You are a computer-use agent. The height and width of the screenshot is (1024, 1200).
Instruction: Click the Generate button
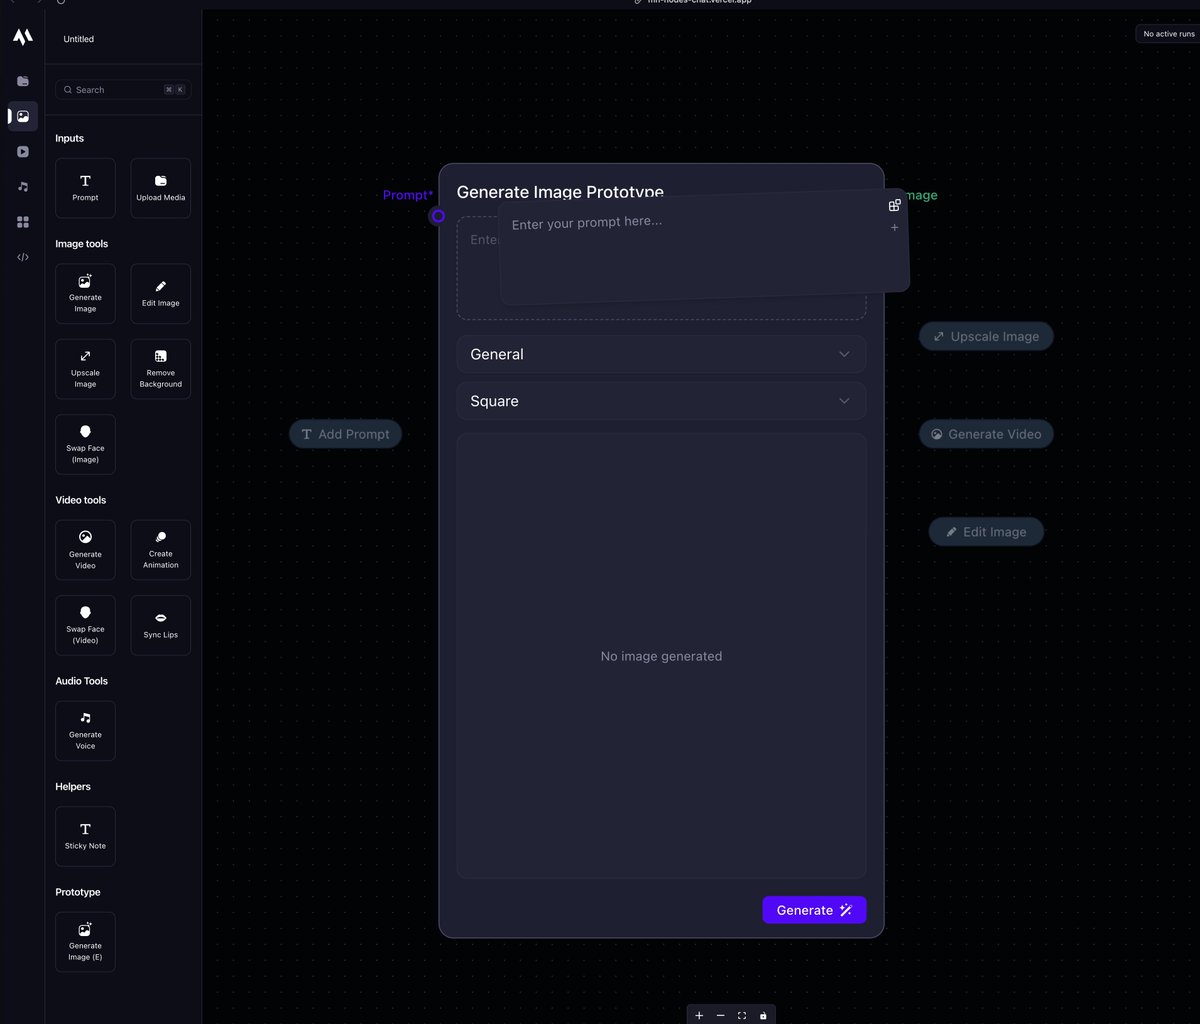click(x=814, y=910)
